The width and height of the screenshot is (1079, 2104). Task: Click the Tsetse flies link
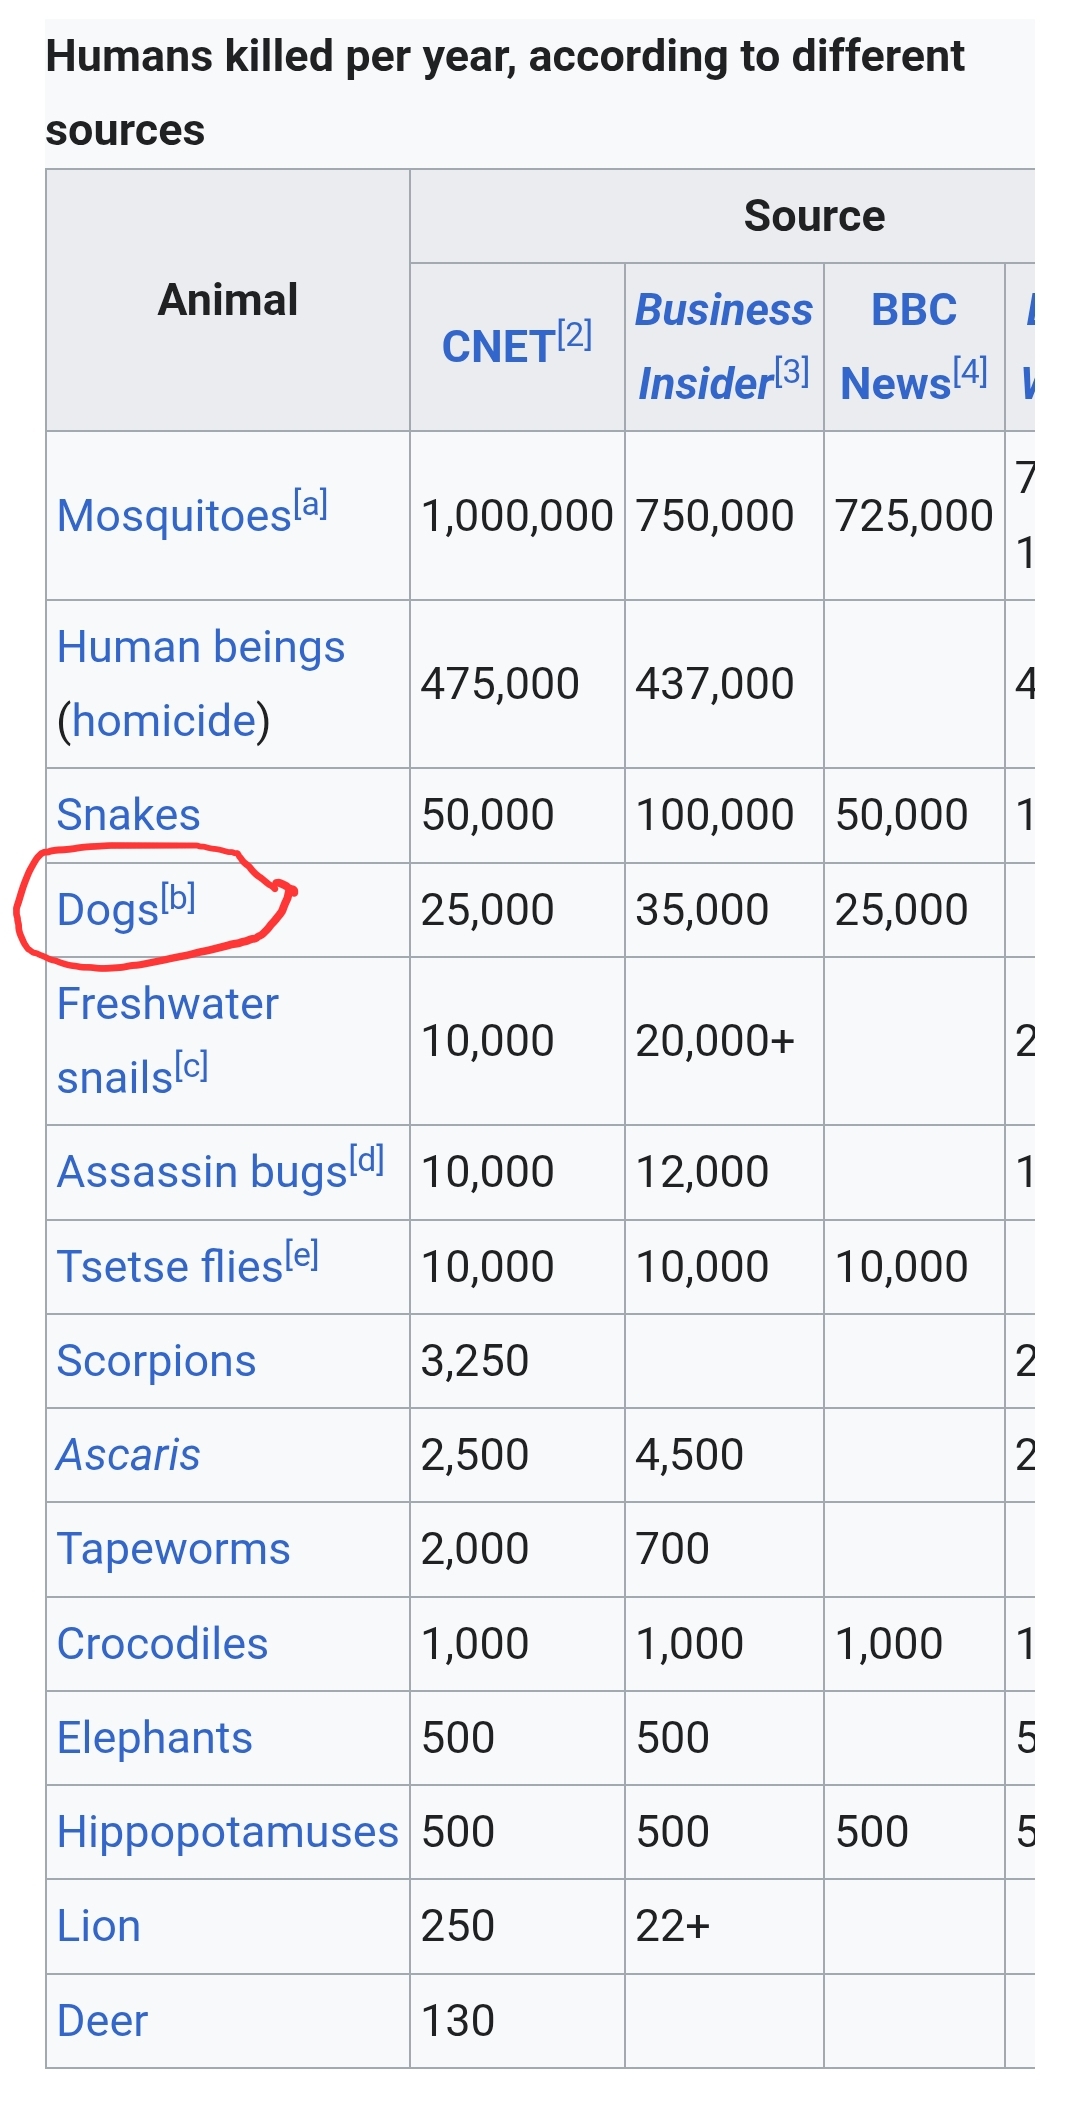click(169, 1267)
